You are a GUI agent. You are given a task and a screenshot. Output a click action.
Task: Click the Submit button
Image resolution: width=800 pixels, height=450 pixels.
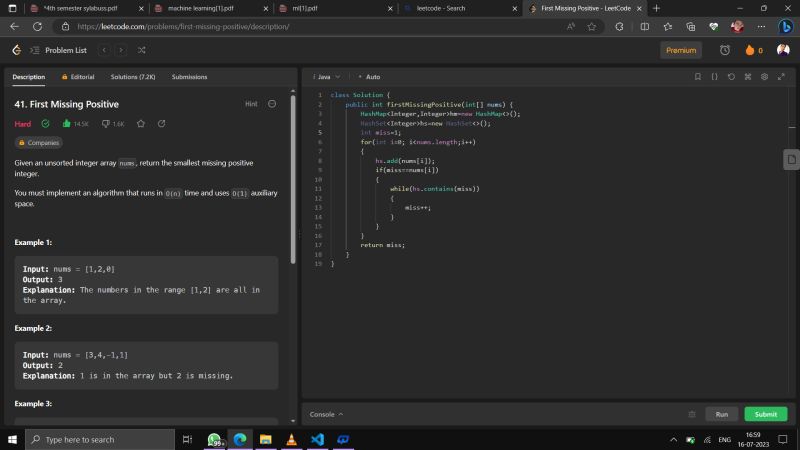coord(765,414)
